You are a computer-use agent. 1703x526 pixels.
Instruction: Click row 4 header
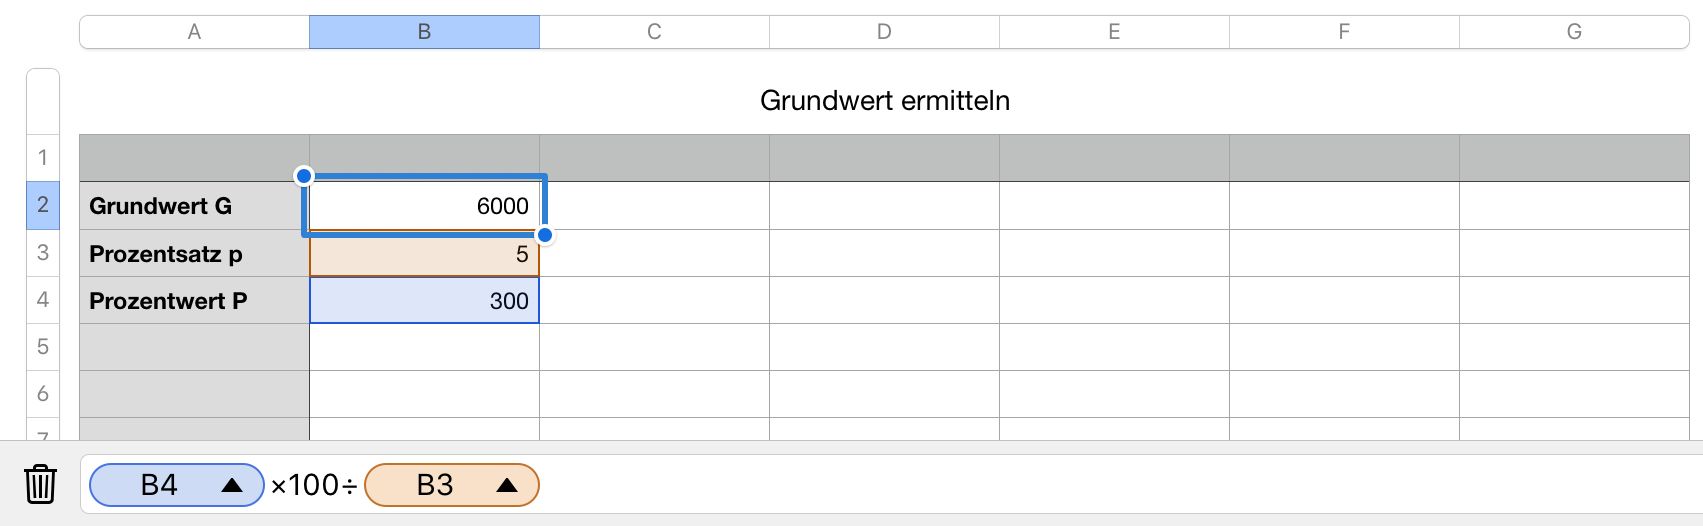tap(43, 299)
